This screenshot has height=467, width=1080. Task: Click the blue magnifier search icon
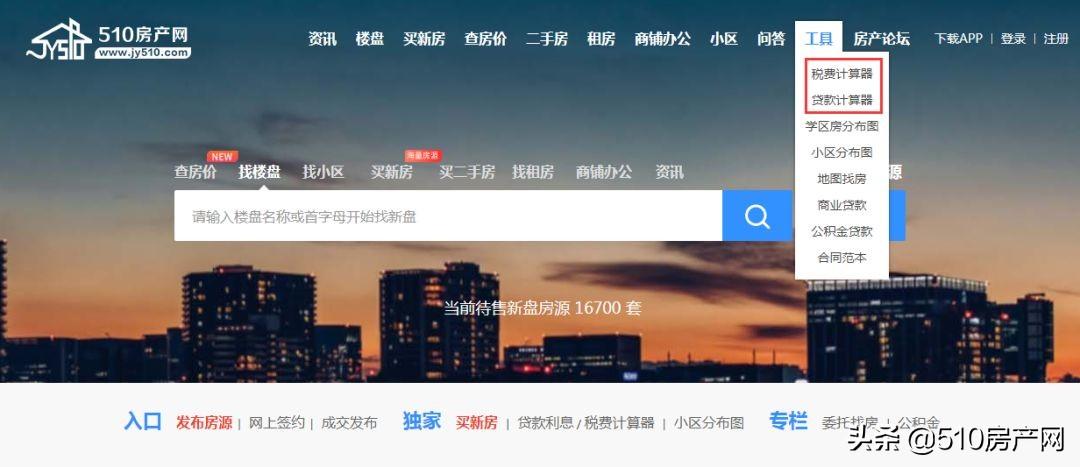[757, 216]
